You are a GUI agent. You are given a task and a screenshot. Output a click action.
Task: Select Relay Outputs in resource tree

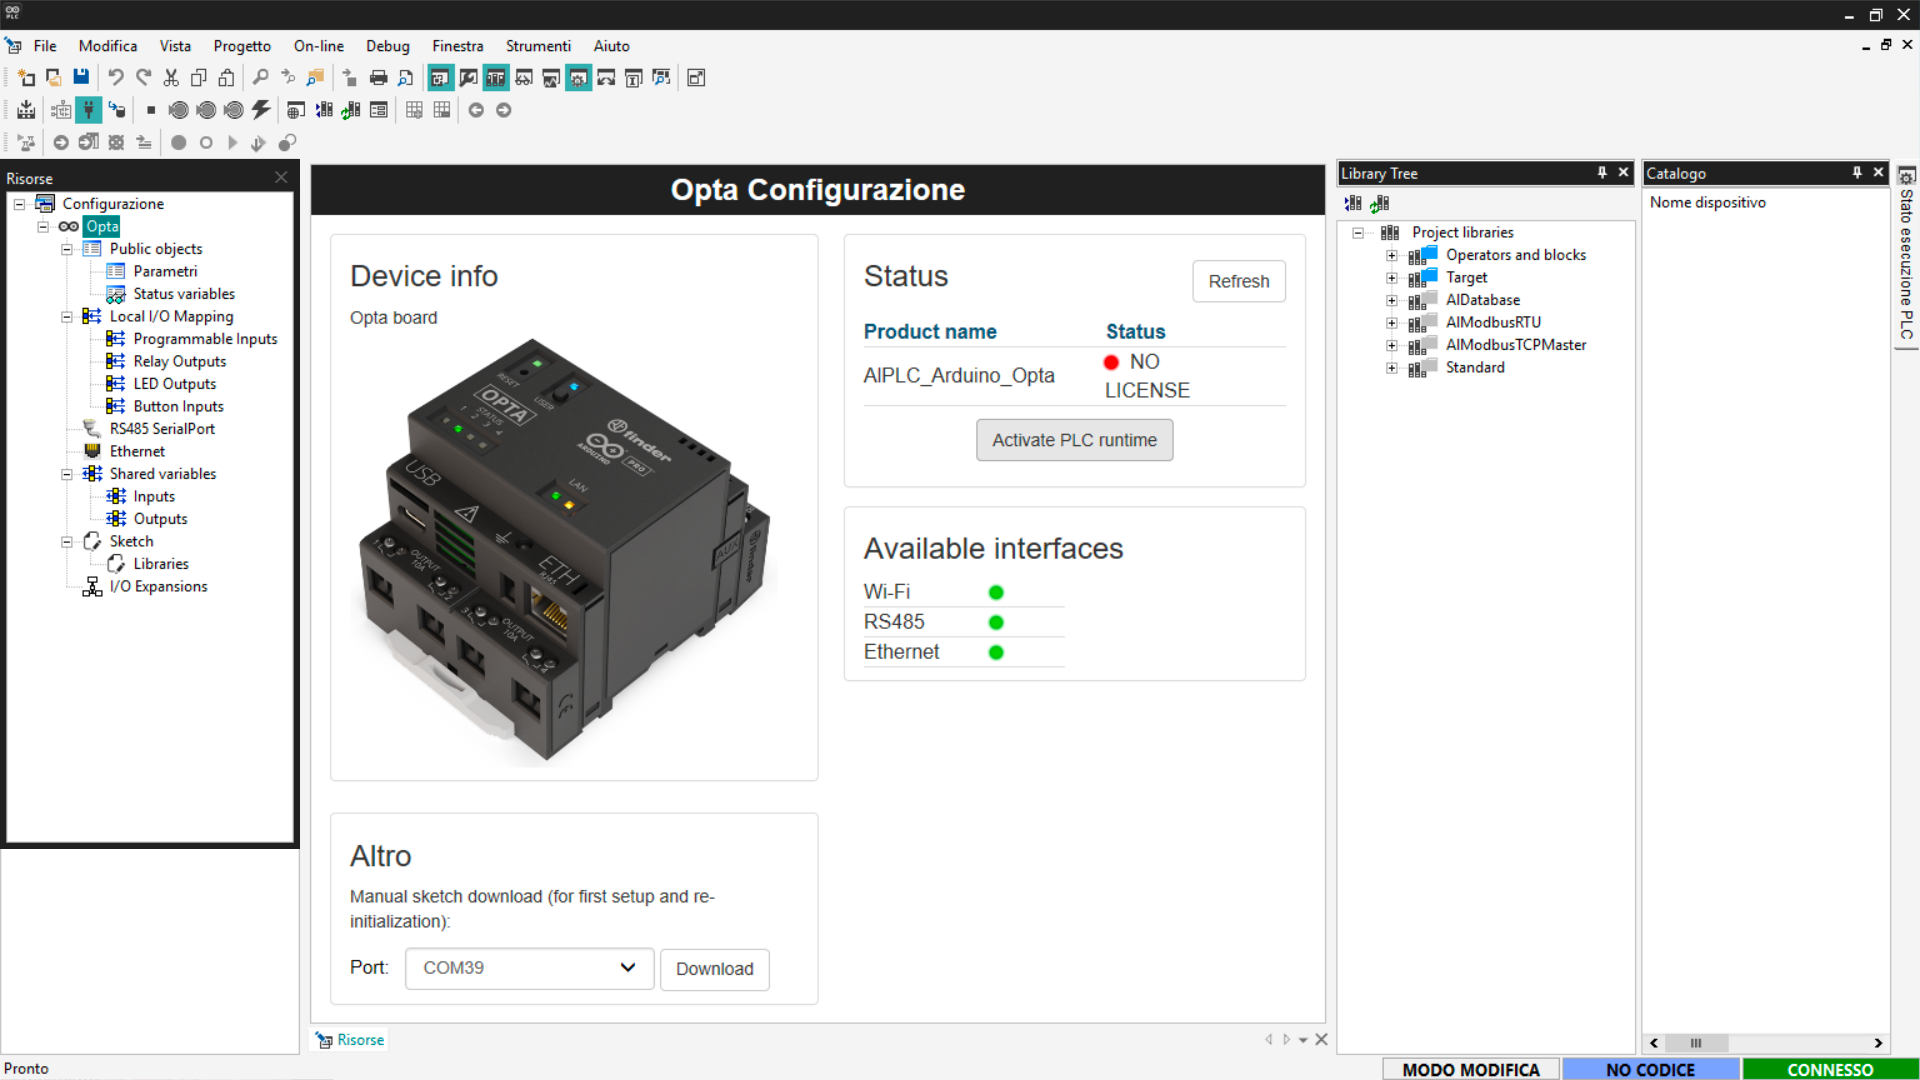coord(180,362)
